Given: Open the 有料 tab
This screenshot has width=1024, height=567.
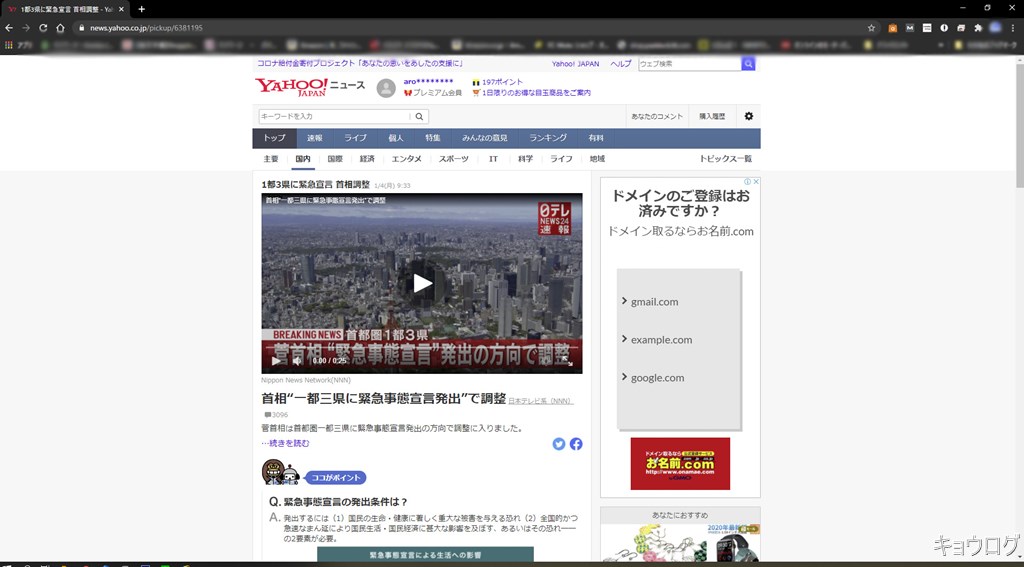Looking at the screenshot, I should (596, 138).
